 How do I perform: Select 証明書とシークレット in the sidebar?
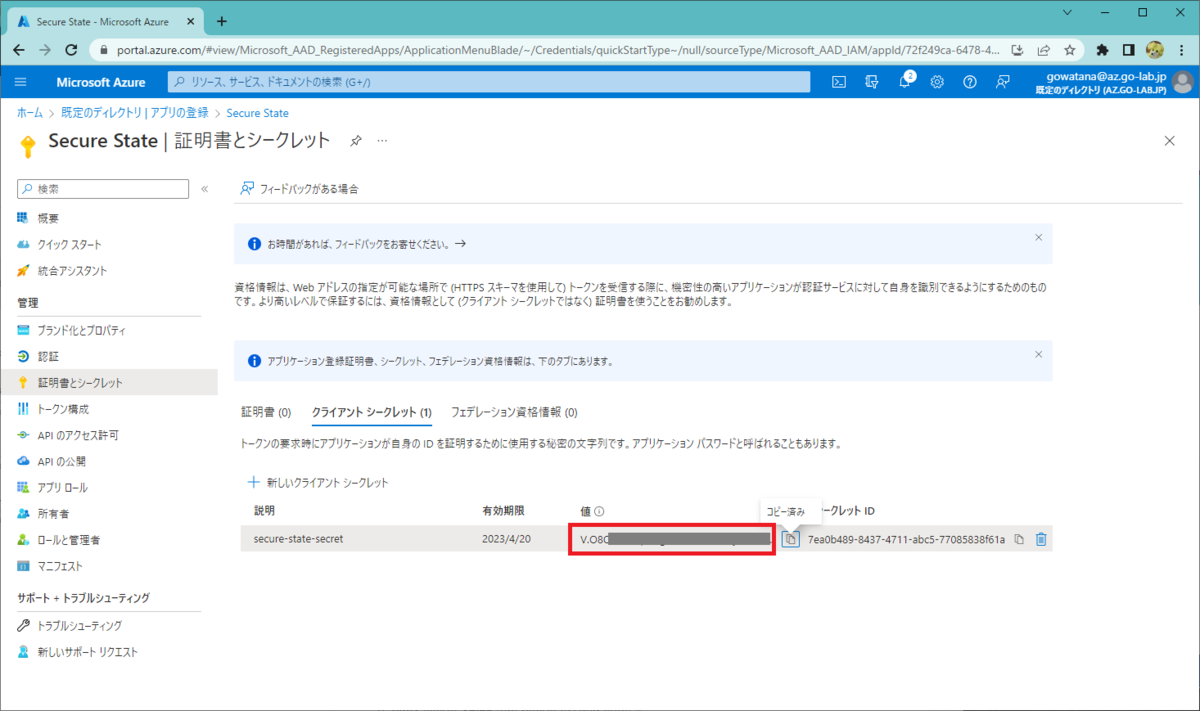109,382
